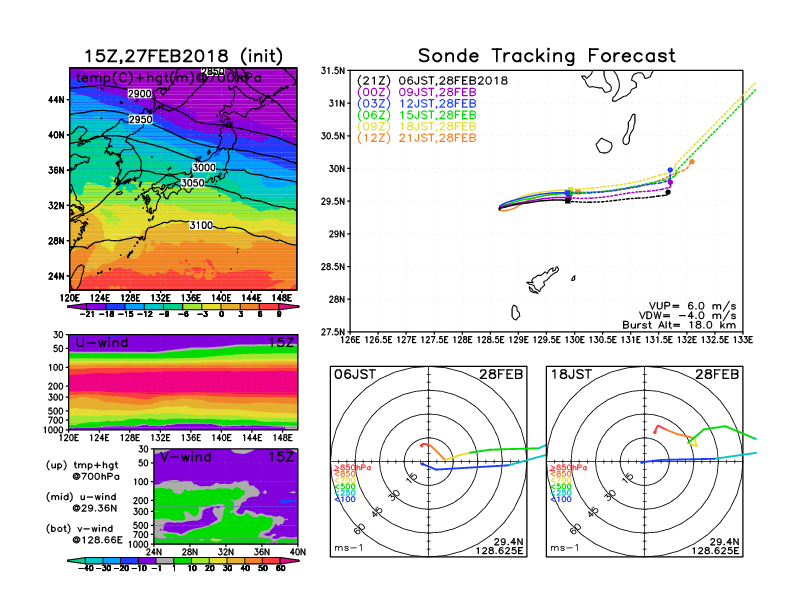
Task: Click the '15Z' stamp in the U-wind panel
Action: [x=280, y=342]
